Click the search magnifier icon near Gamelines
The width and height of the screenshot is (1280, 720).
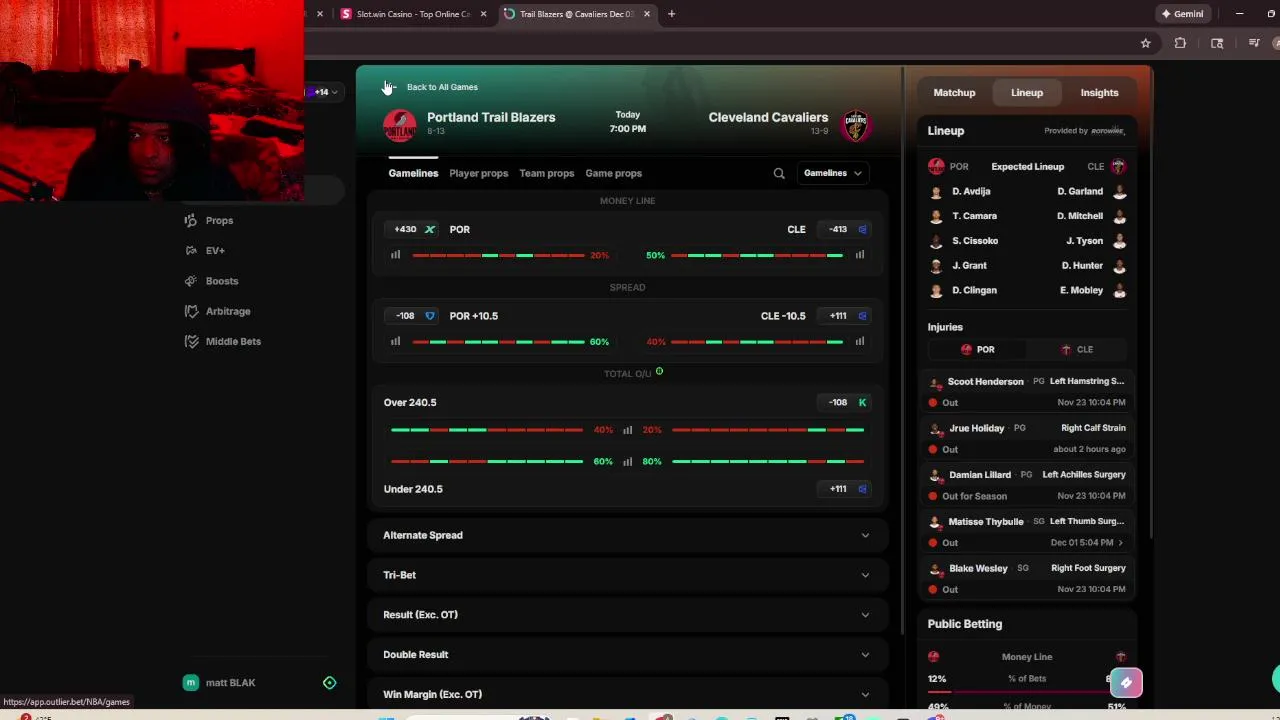[779, 173]
